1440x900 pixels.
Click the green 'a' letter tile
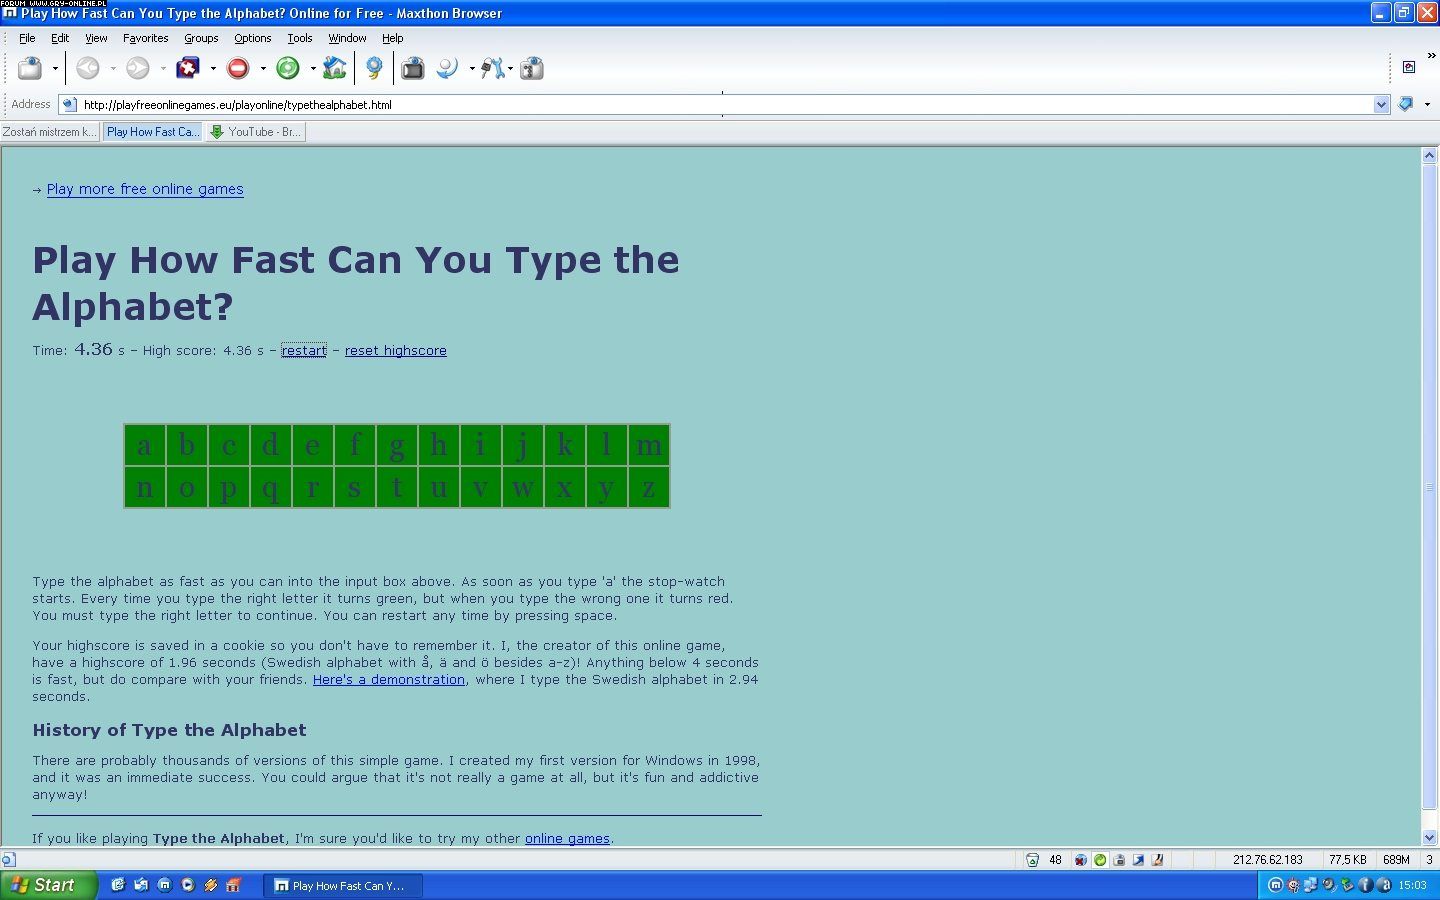pos(145,445)
